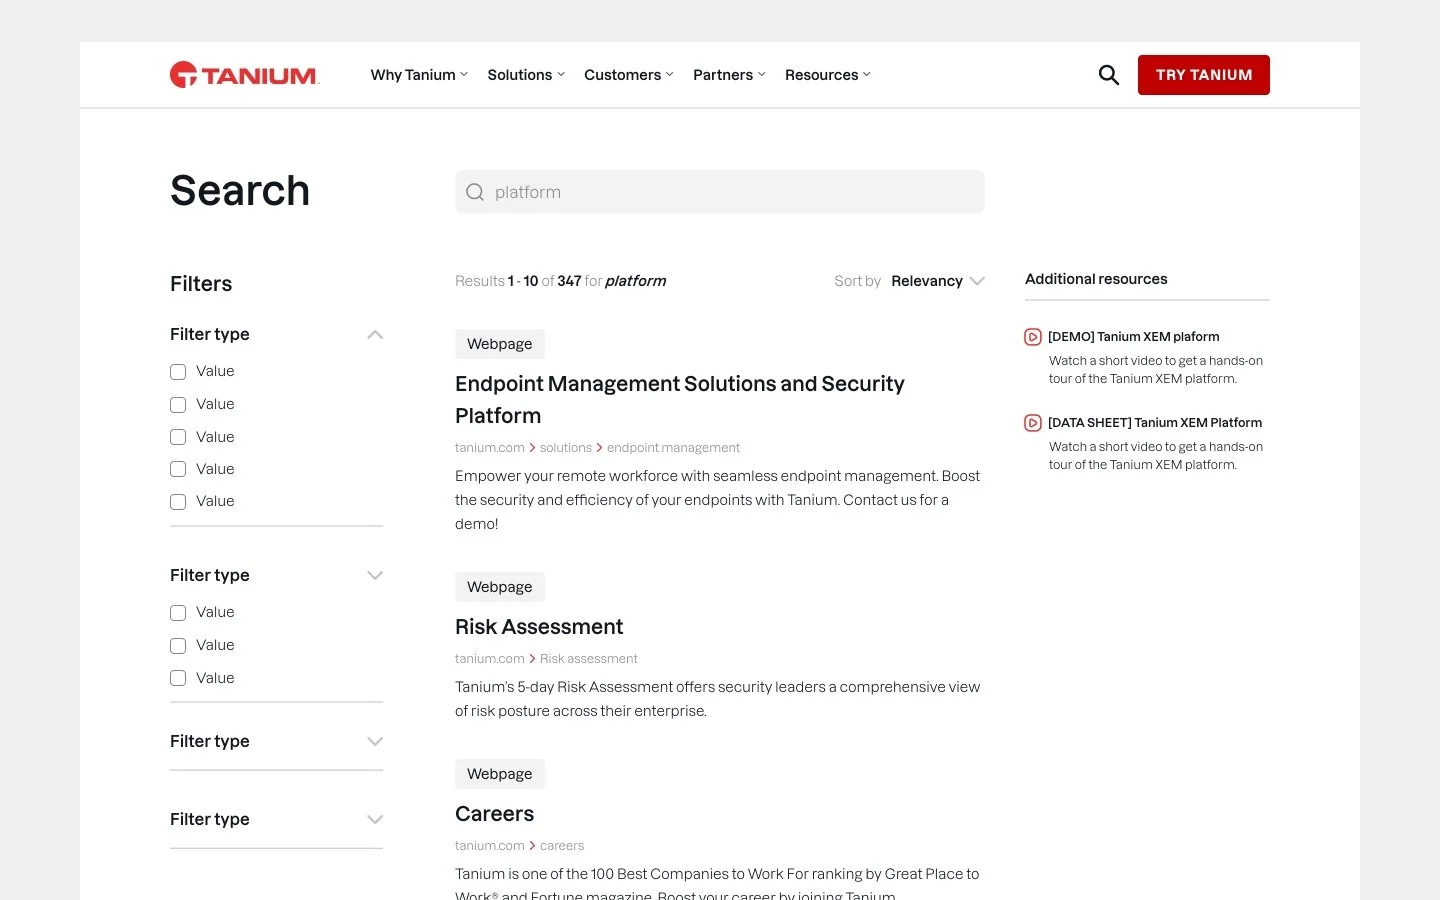Image resolution: width=1440 pixels, height=900 pixels.
Task: Click the play icon beside the [DATA SHEET] resource
Action: [x=1033, y=423]
